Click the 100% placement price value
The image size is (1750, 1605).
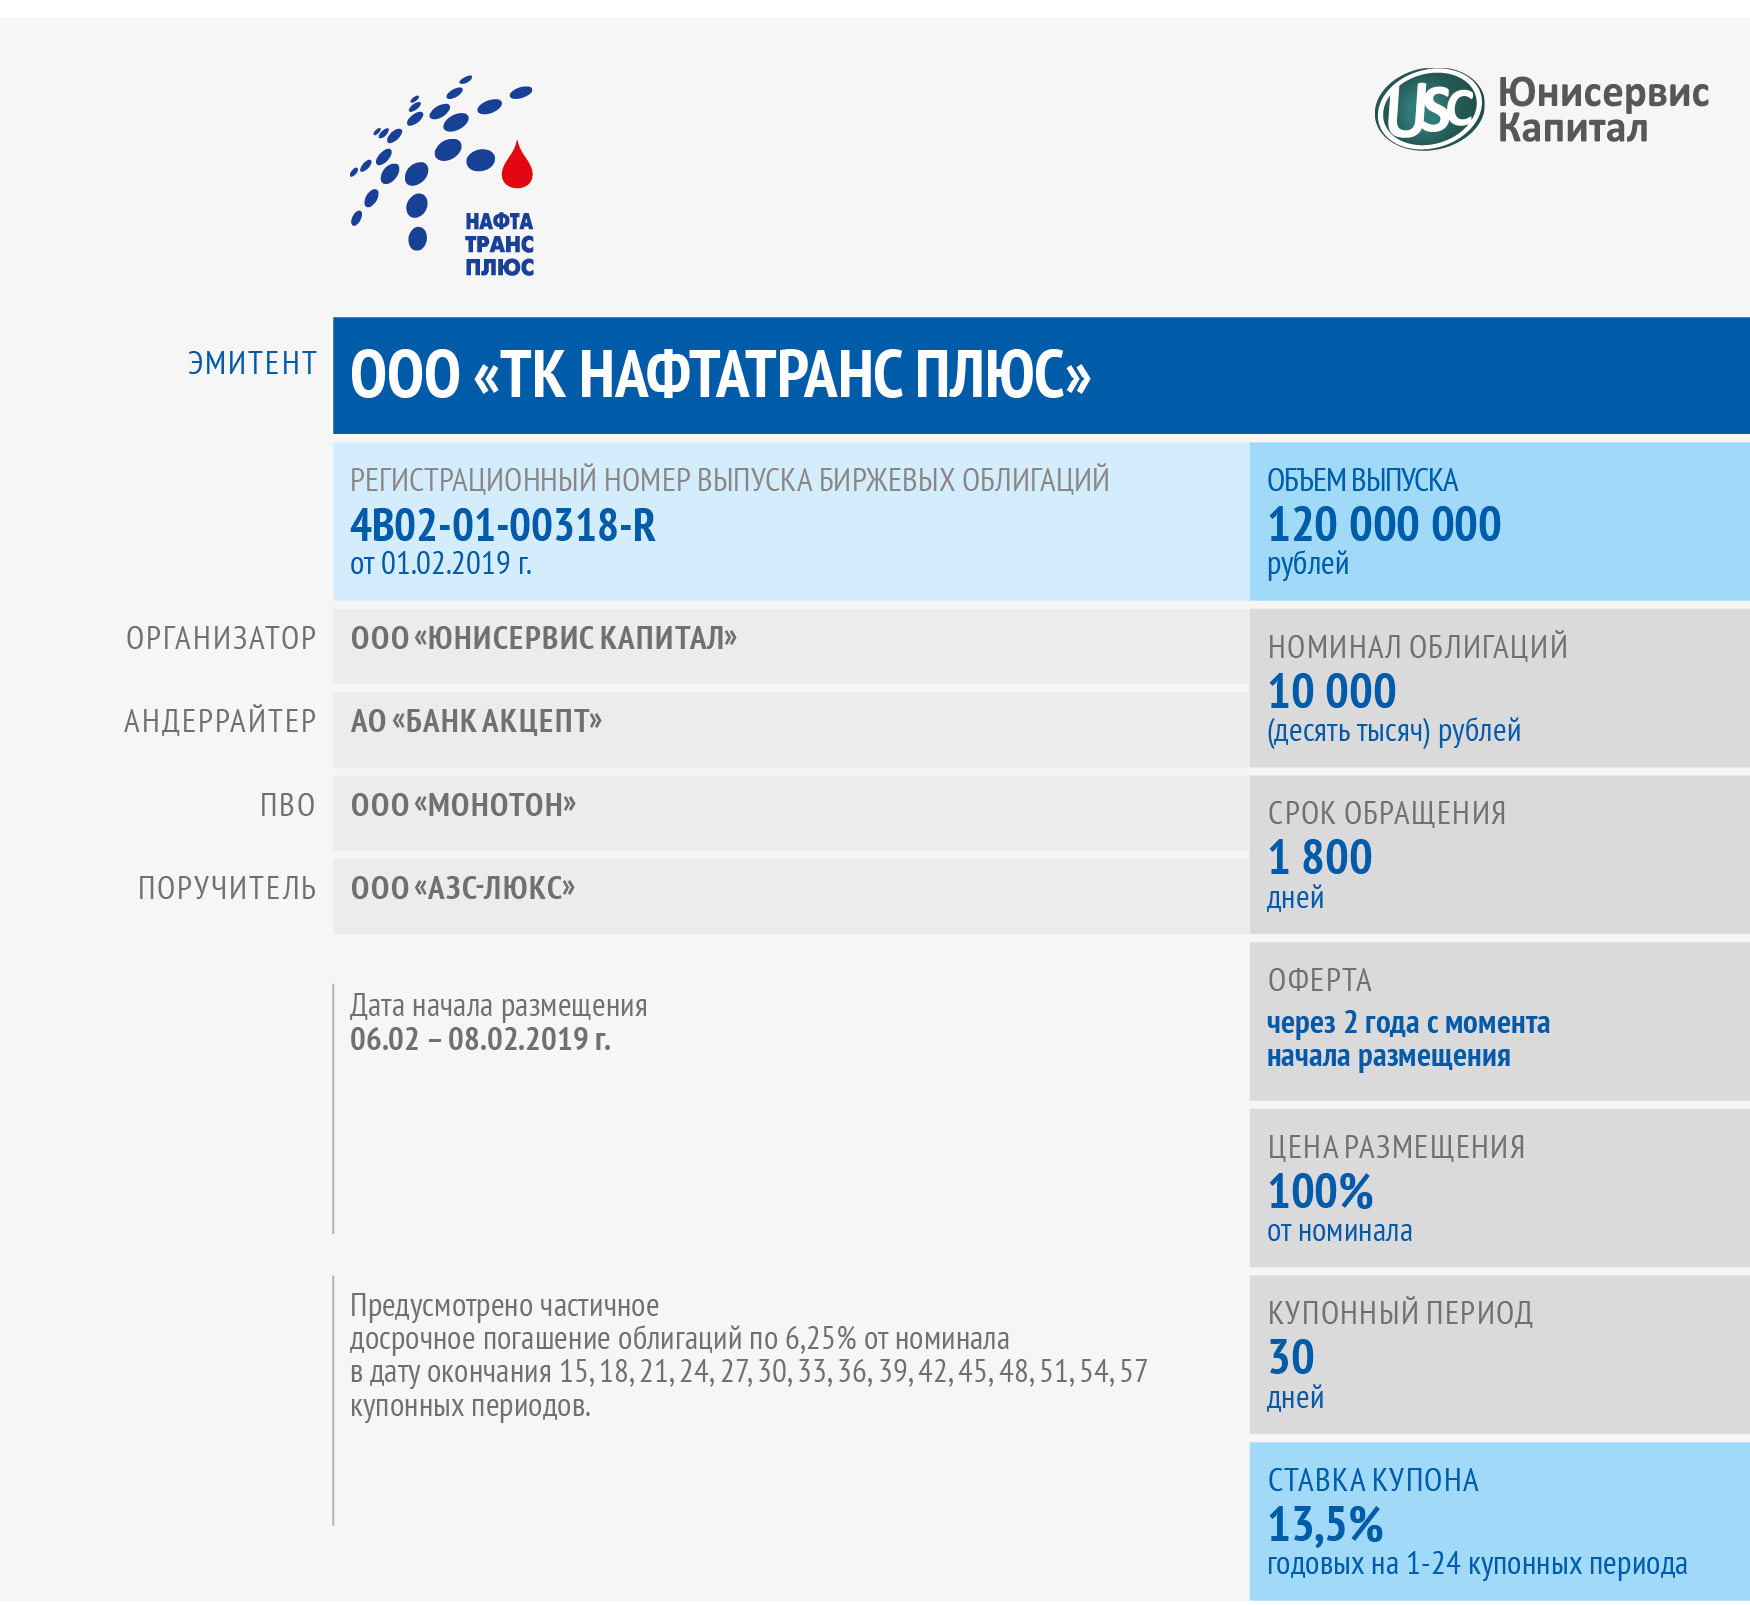tap(1320, 1191)
